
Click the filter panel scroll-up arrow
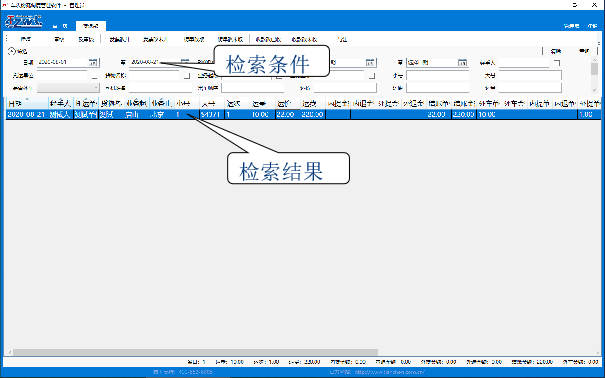pyautogui.click(x=595, y=60)
